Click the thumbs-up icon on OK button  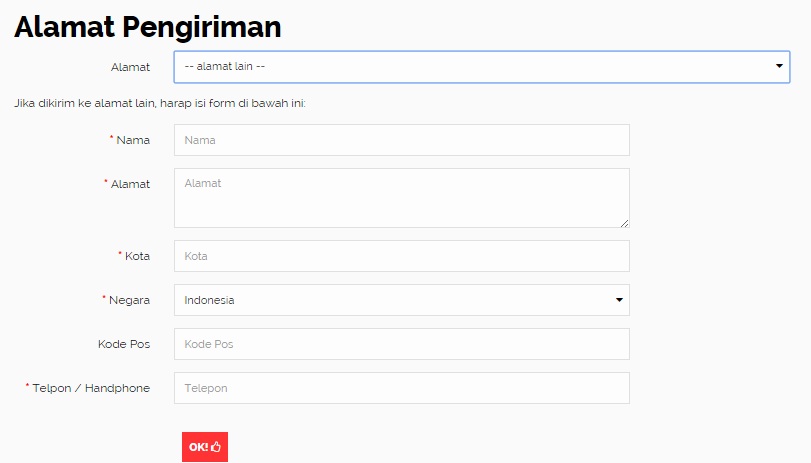[x=216, y=447]
